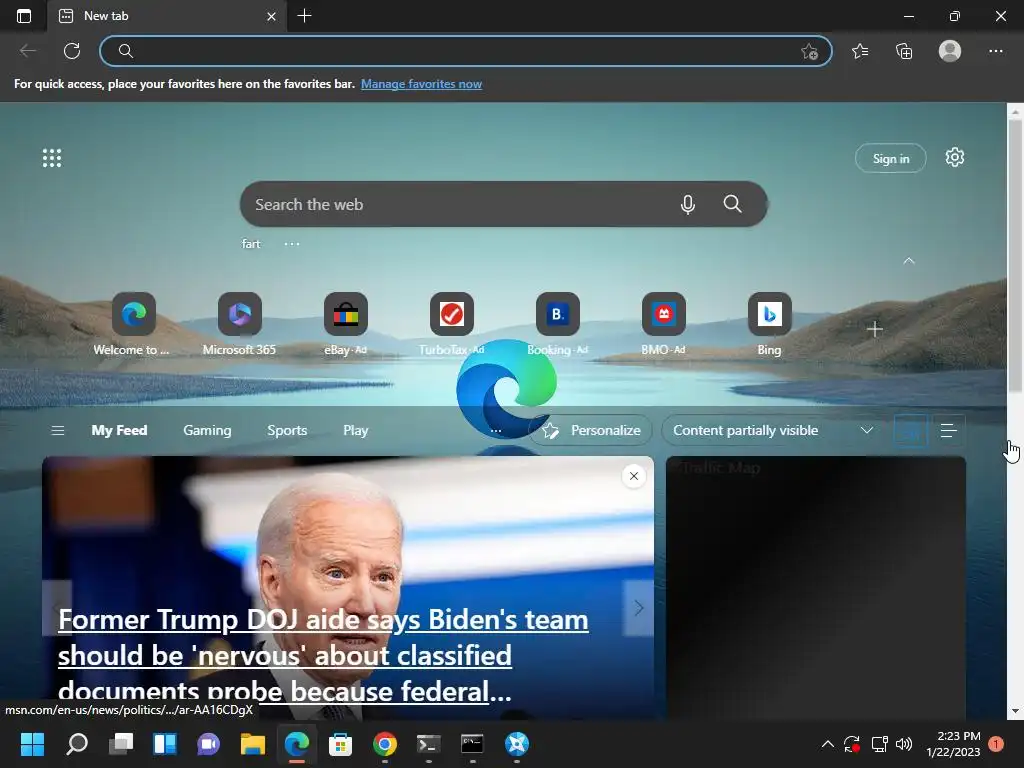Go to next news story arrow
1024x768 pixels.
(x=638, y=608)
